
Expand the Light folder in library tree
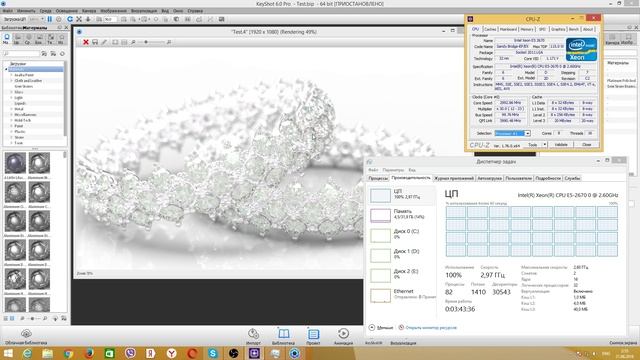[x=11, y=98]
